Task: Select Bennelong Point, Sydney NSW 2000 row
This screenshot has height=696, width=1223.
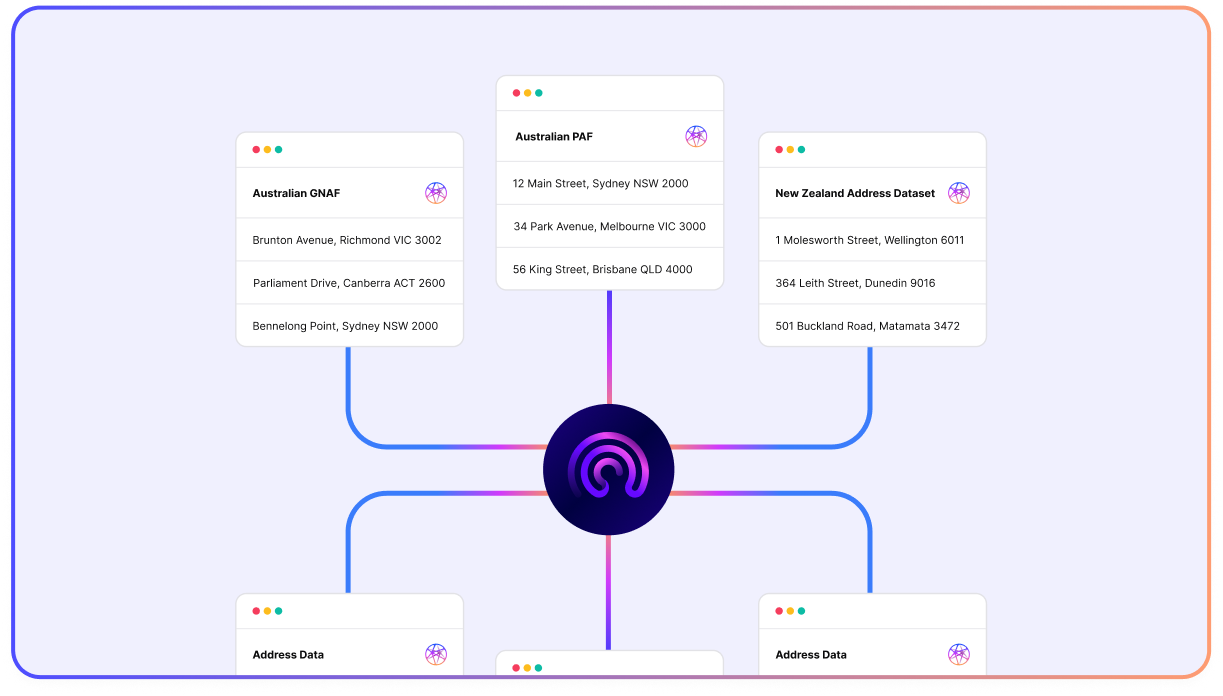Action: point(350,326)
